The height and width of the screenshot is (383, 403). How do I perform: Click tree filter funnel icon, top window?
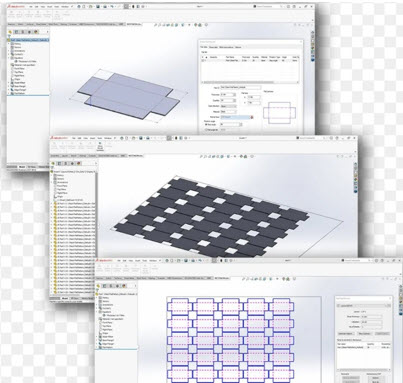(x=10, y=36)
